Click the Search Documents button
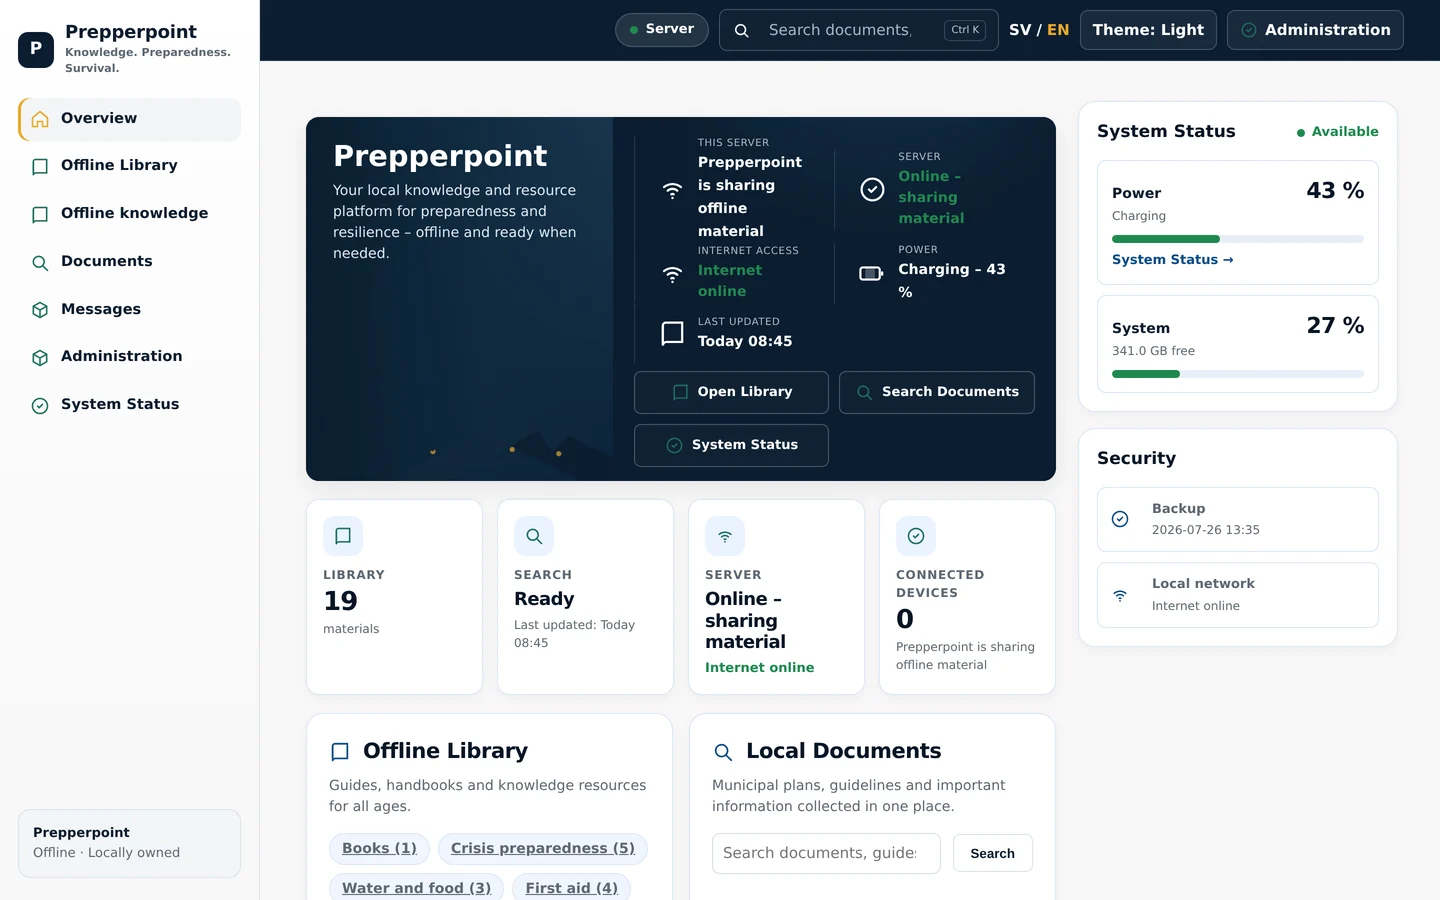1440x900 pixels. [x=937, y=392]
